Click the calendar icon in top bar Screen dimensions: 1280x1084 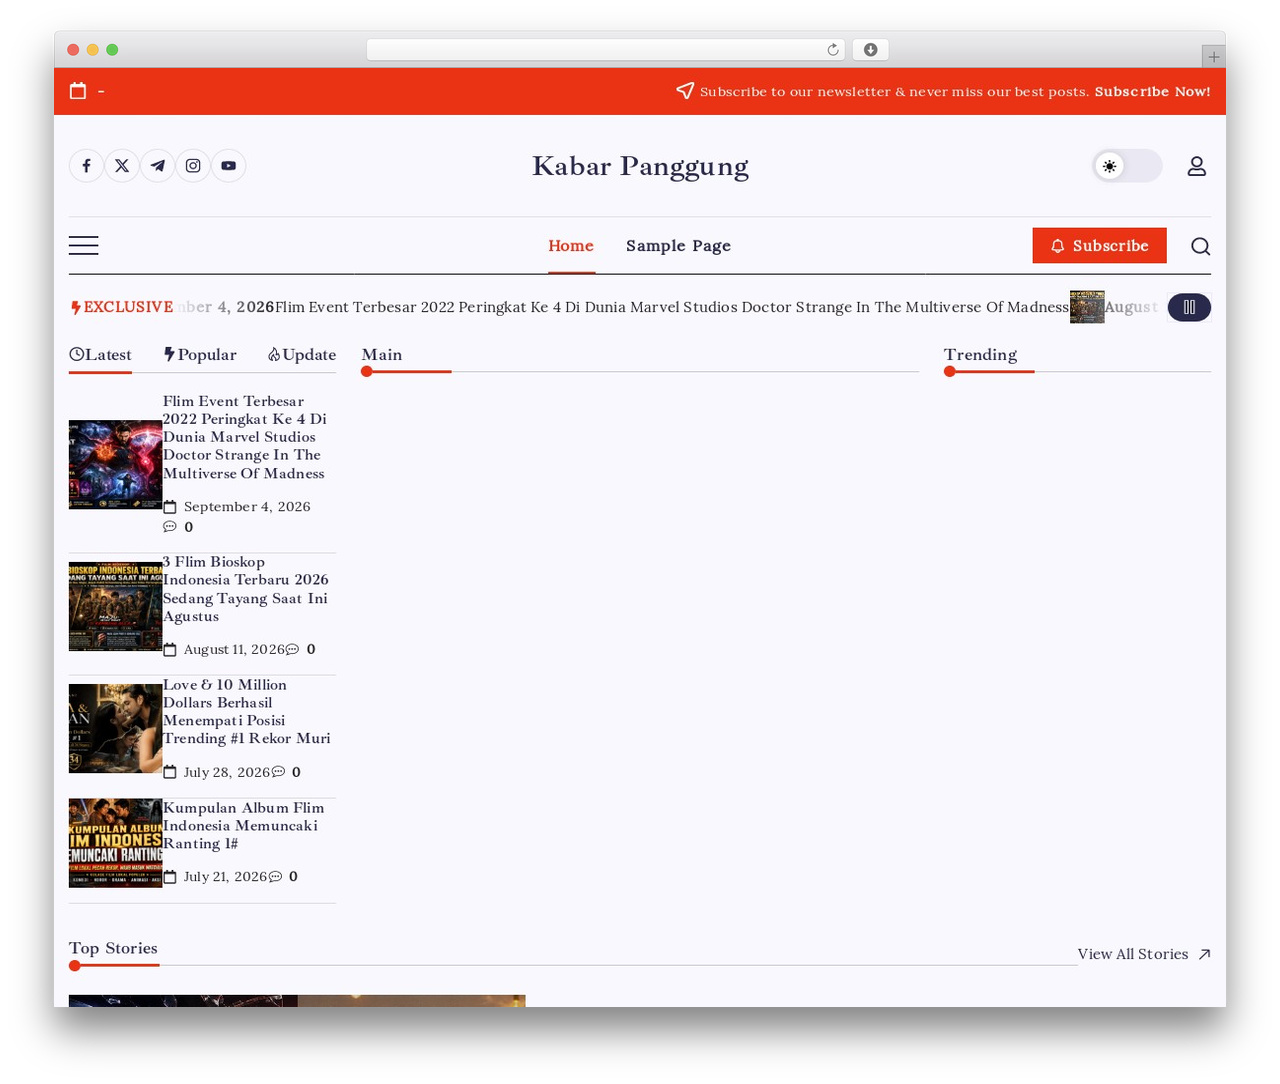pos(78,91)
